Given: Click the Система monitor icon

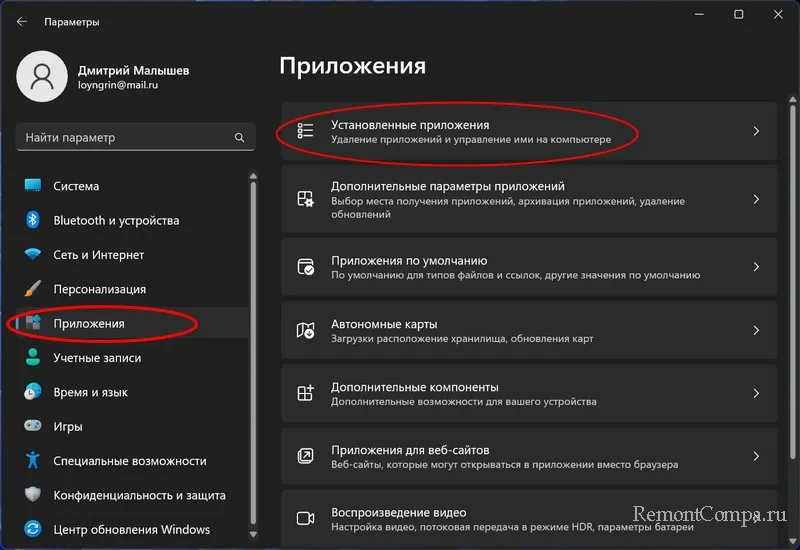Looking at the screenshot, I should (x=33, y=186).
